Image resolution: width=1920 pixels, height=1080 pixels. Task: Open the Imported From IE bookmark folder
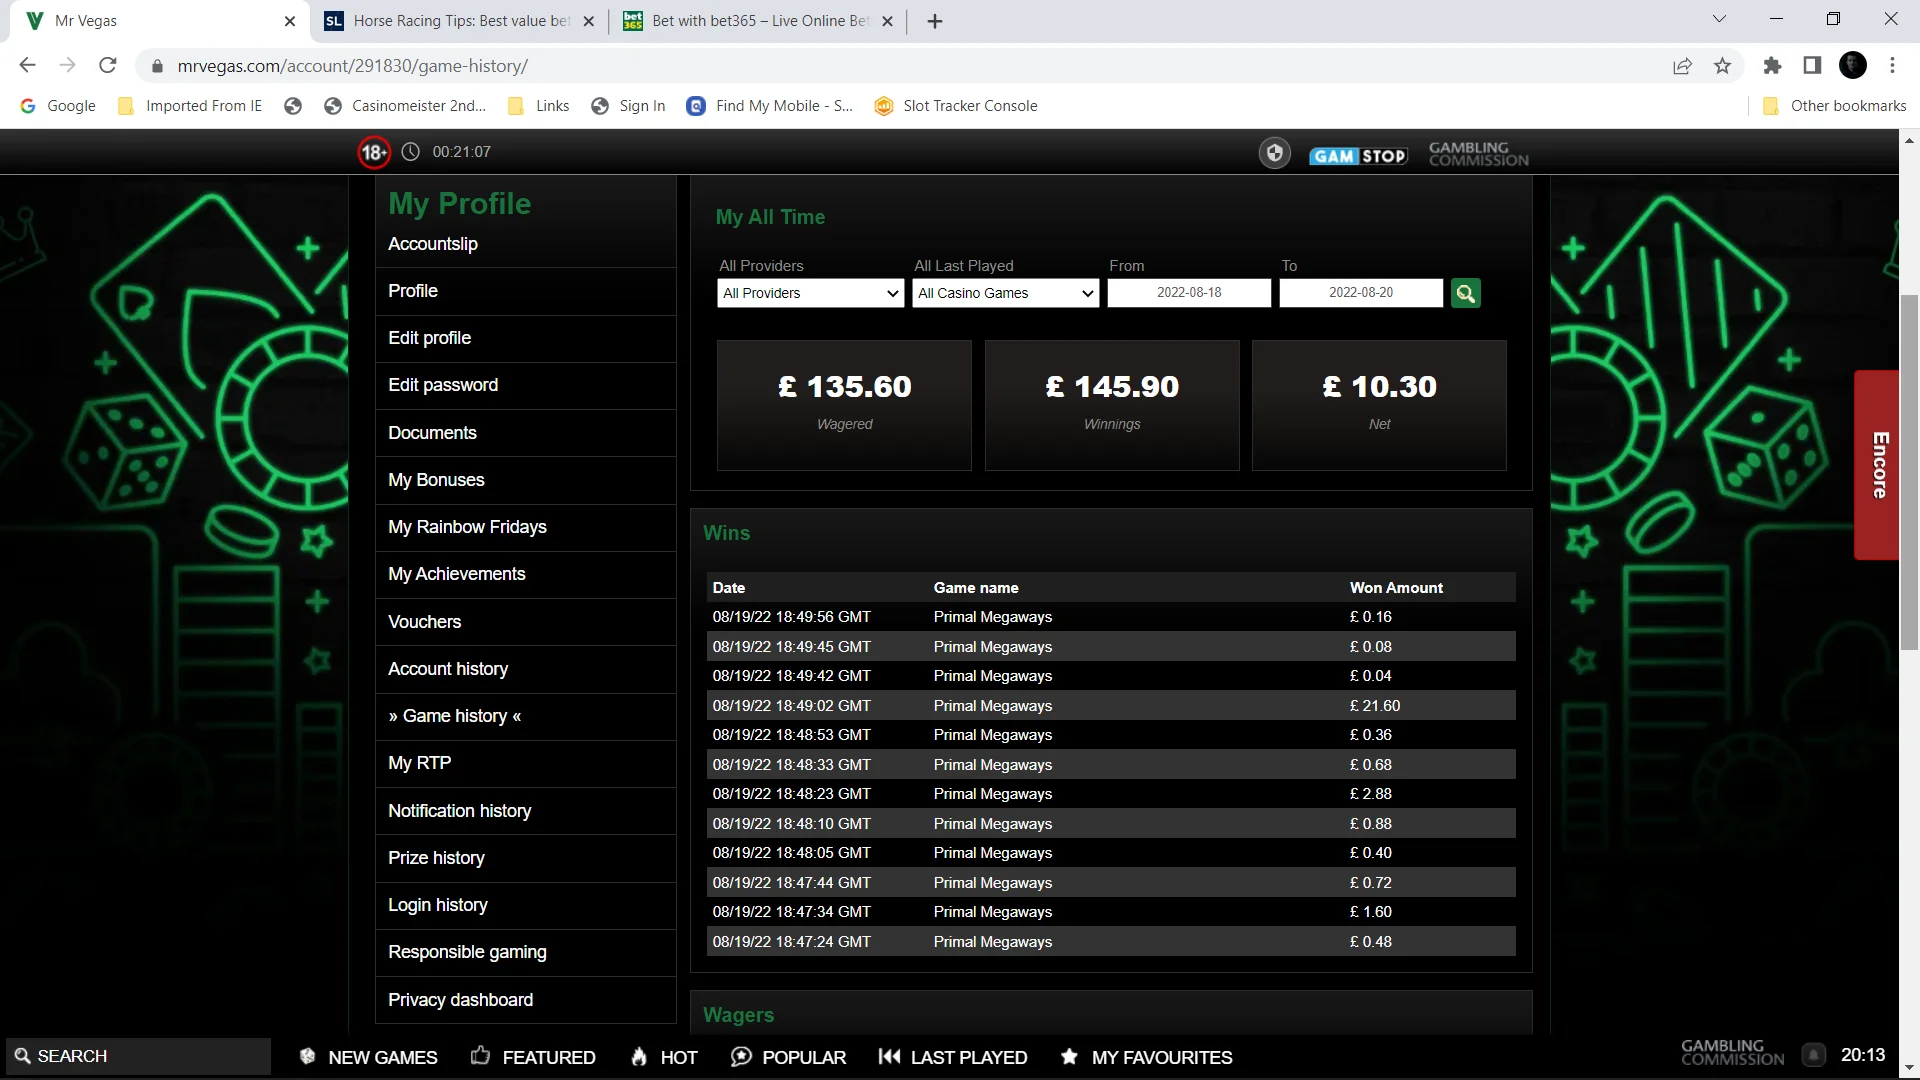click(x=190, y=106)
